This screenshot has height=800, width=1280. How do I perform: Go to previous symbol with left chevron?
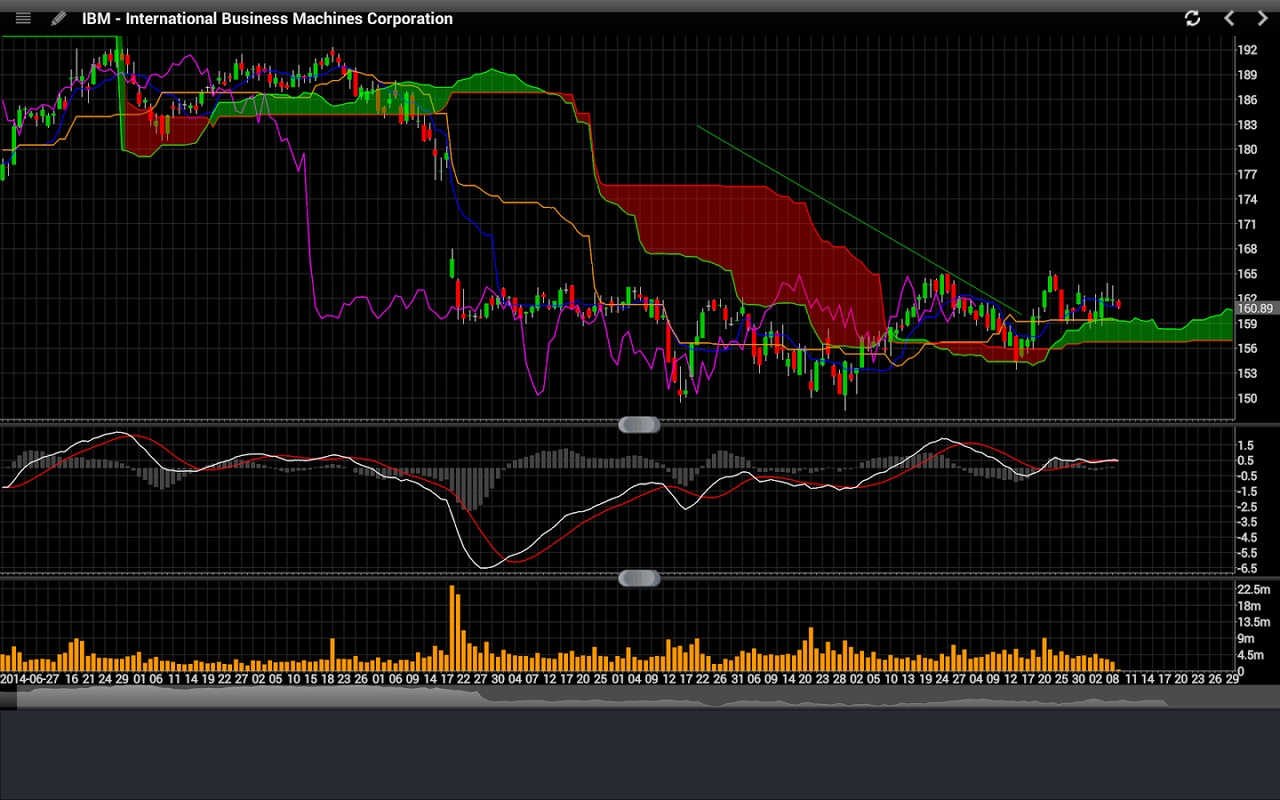pyautogui.click(x=1229, y=18)
